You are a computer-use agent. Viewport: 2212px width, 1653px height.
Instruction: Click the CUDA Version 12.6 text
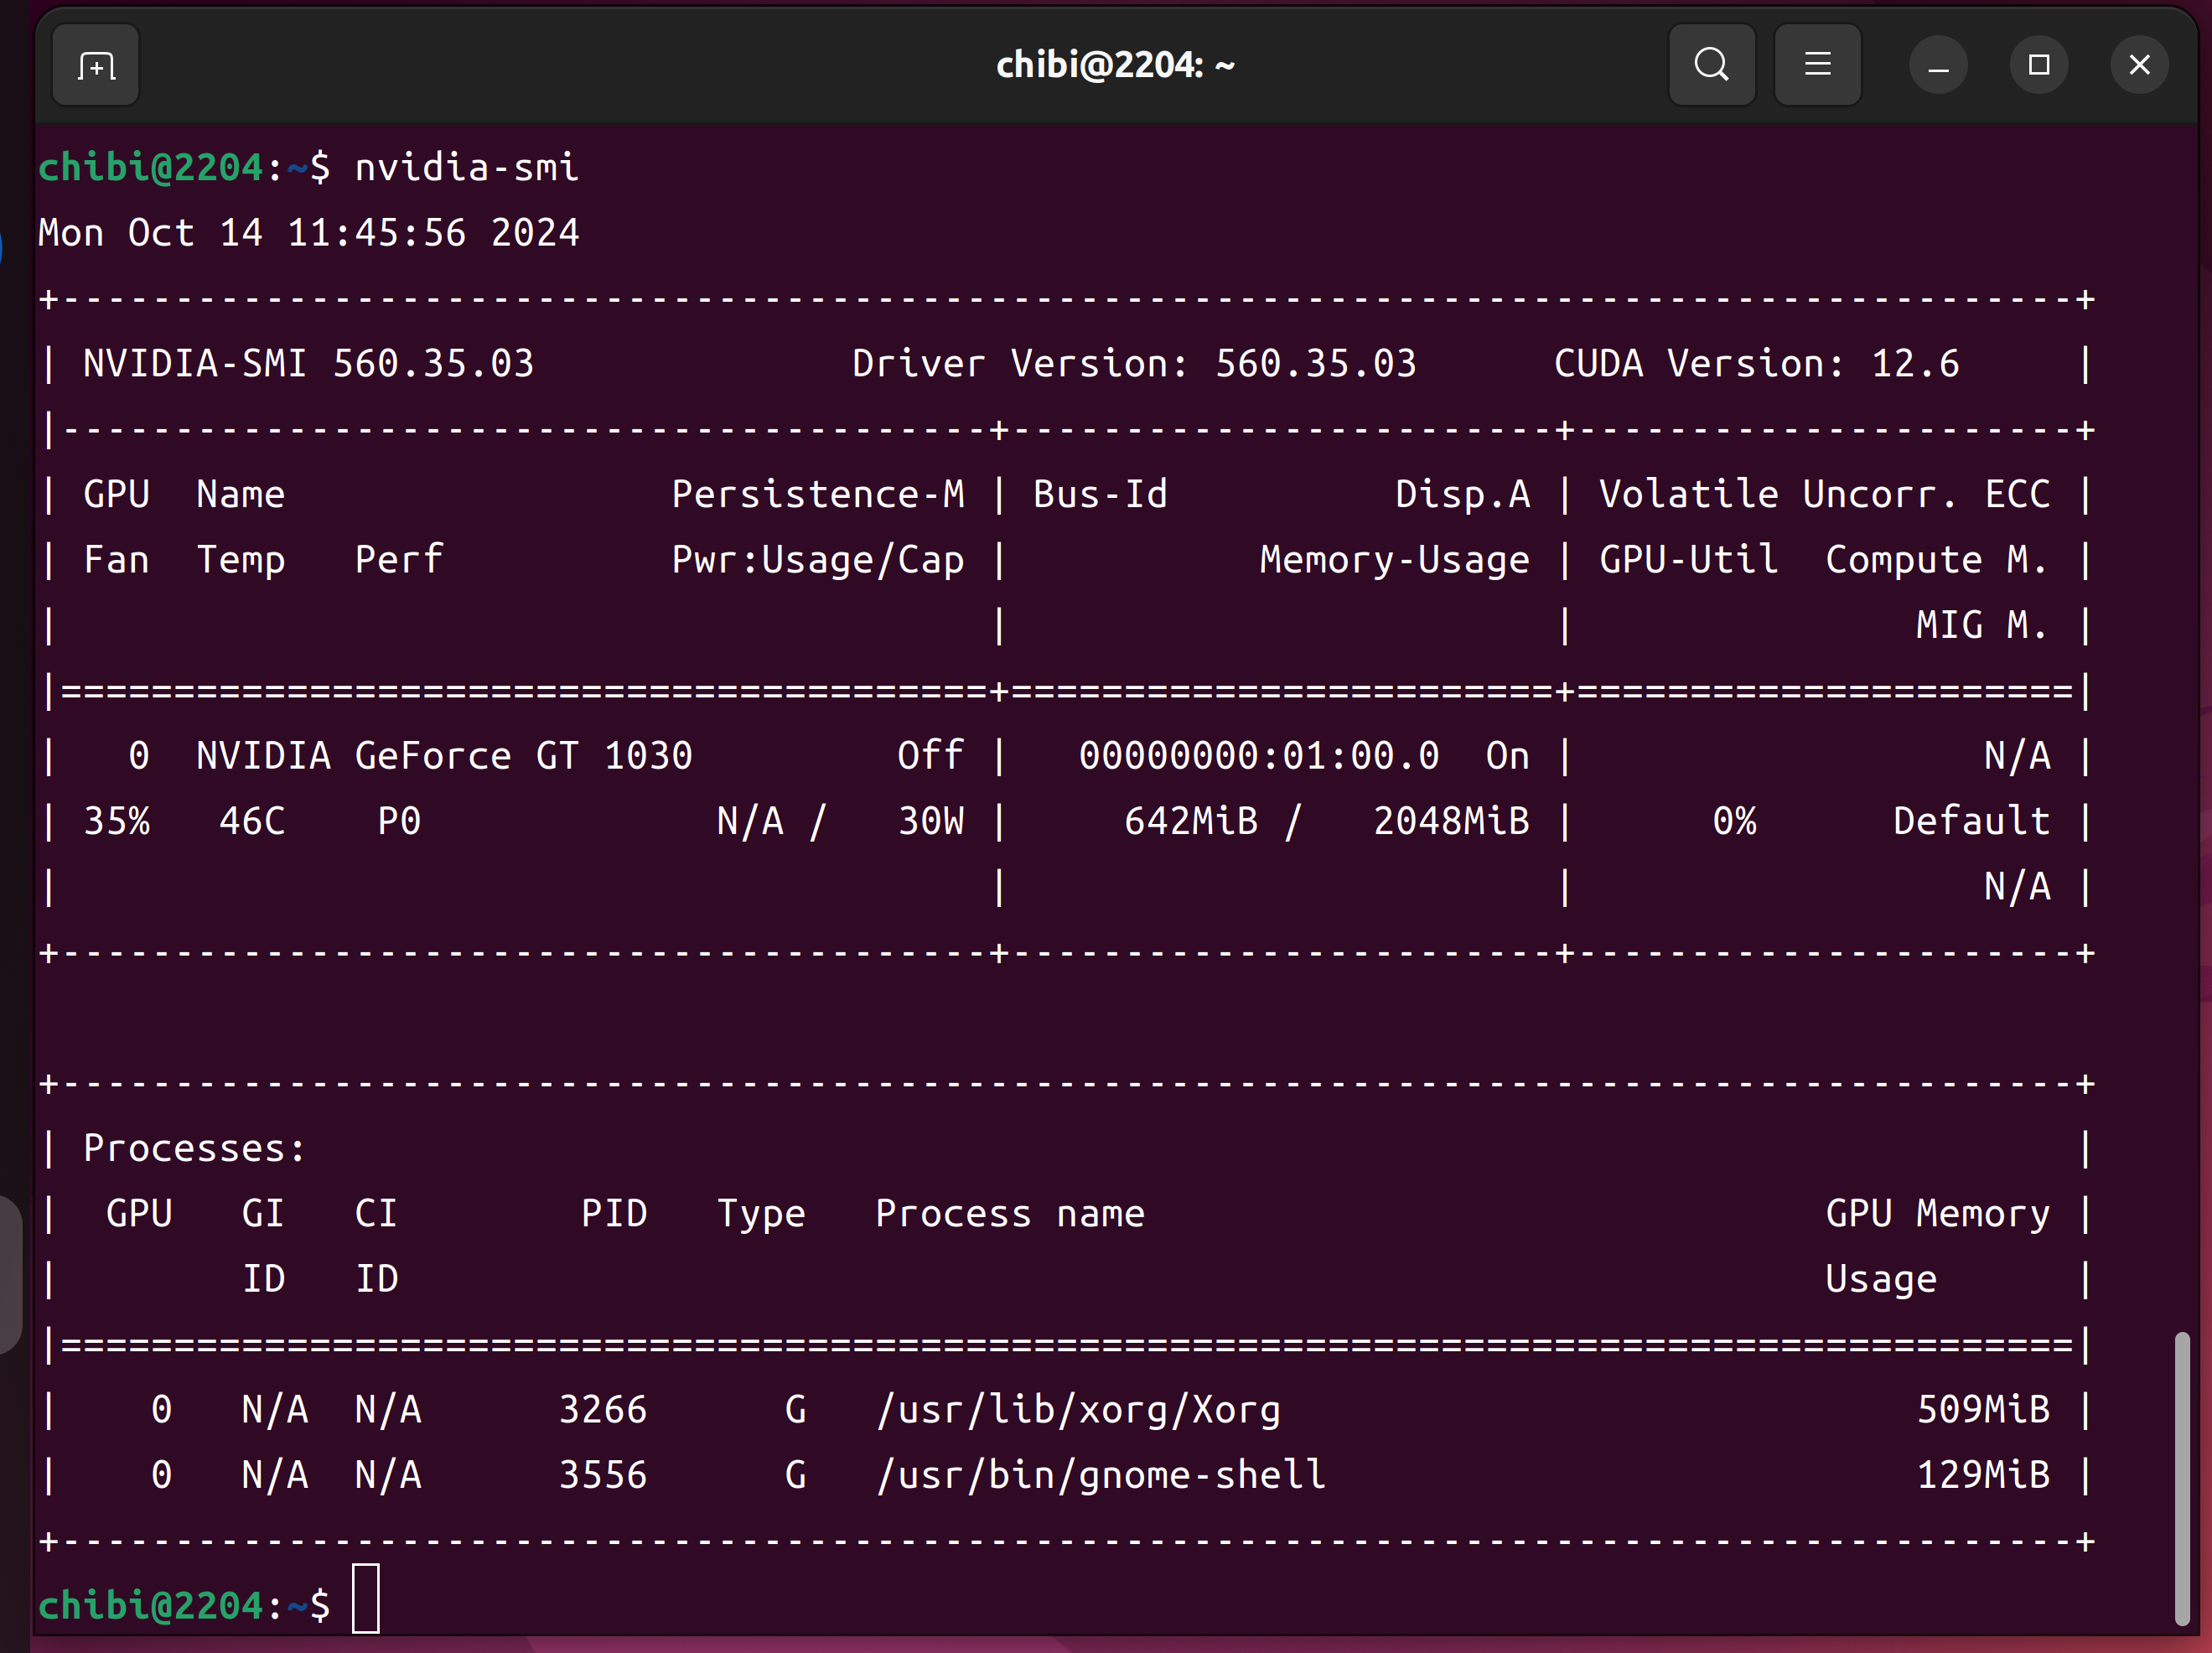(x=1756, y=364)
